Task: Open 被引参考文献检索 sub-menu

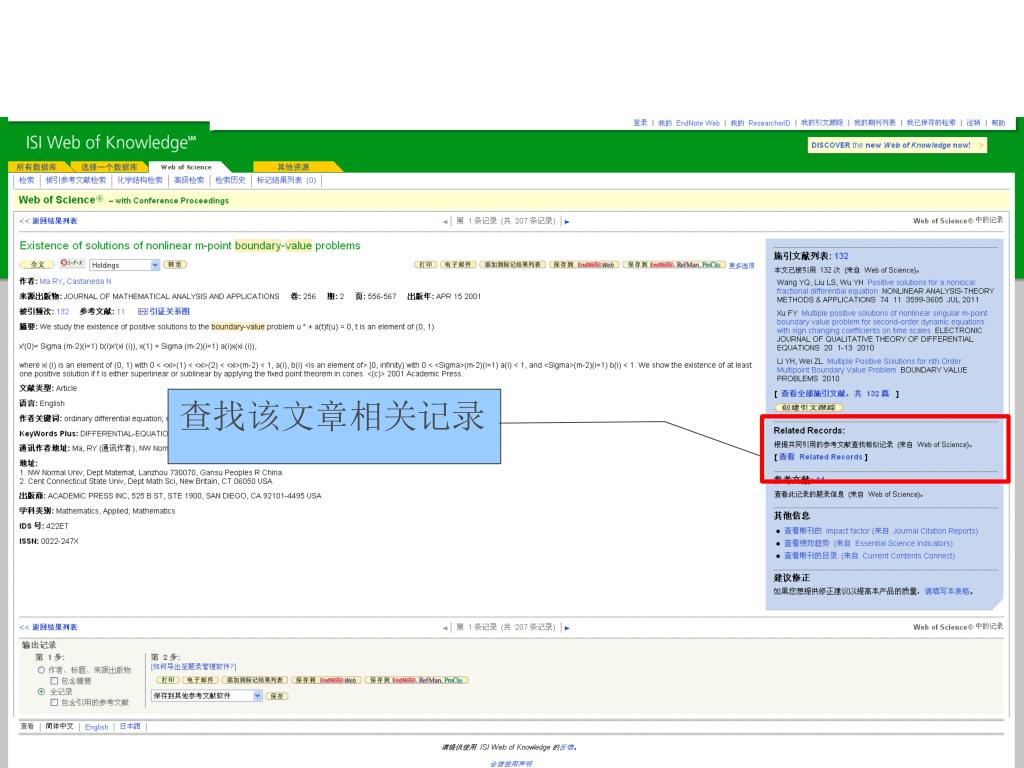Action: [76, 180]
